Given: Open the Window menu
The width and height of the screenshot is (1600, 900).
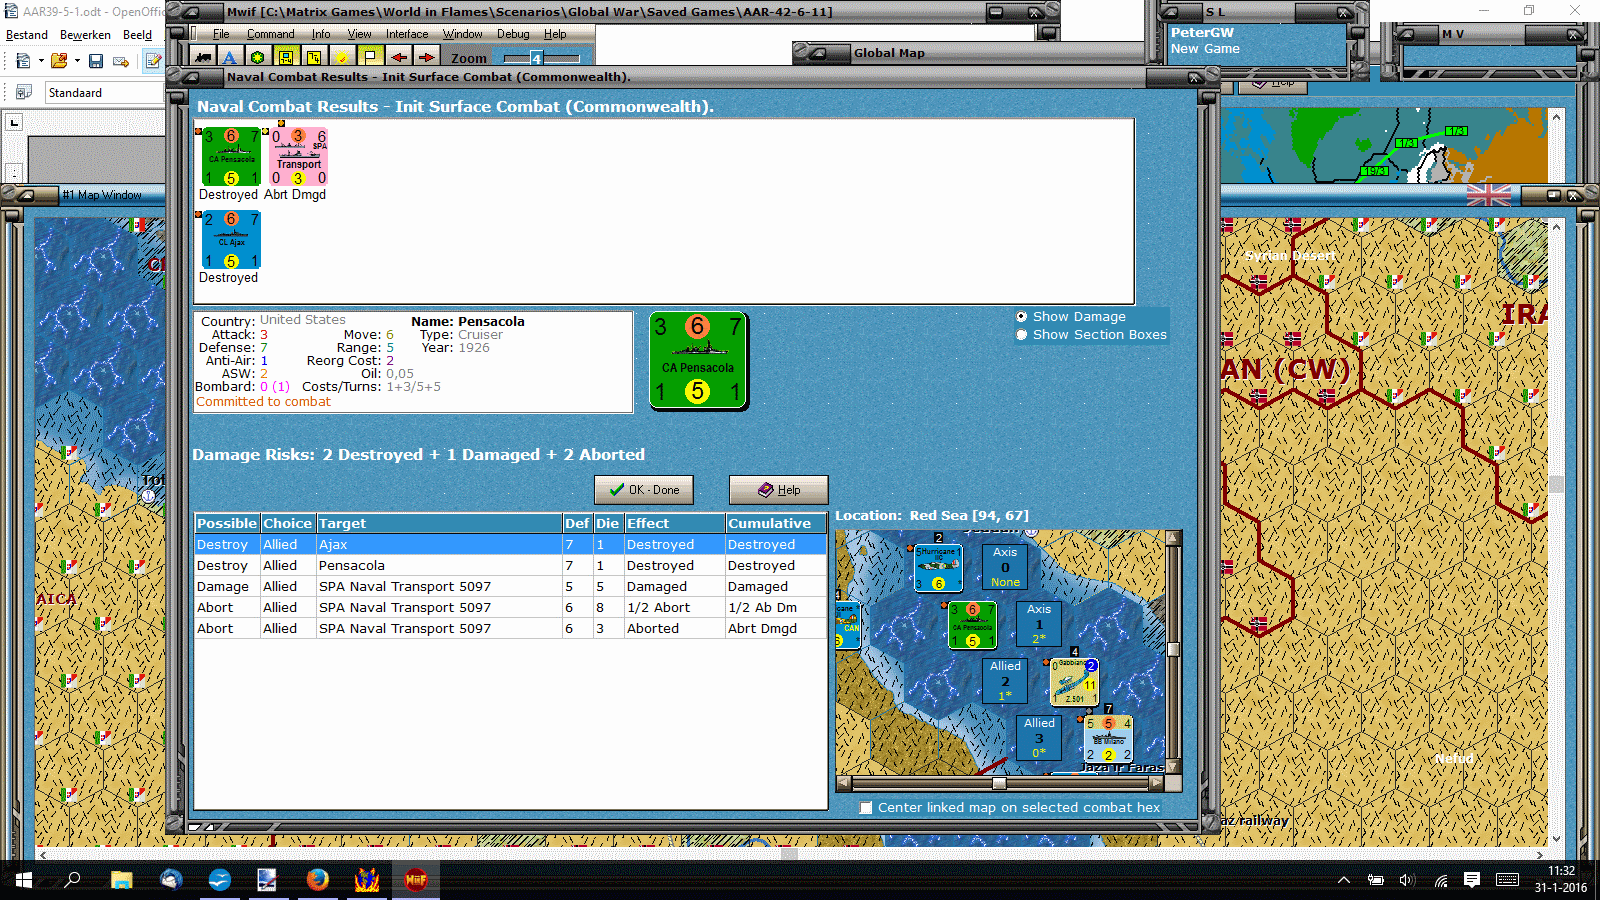Looking at the screenshot, I should pyautogui.click(x=462, y=34).
